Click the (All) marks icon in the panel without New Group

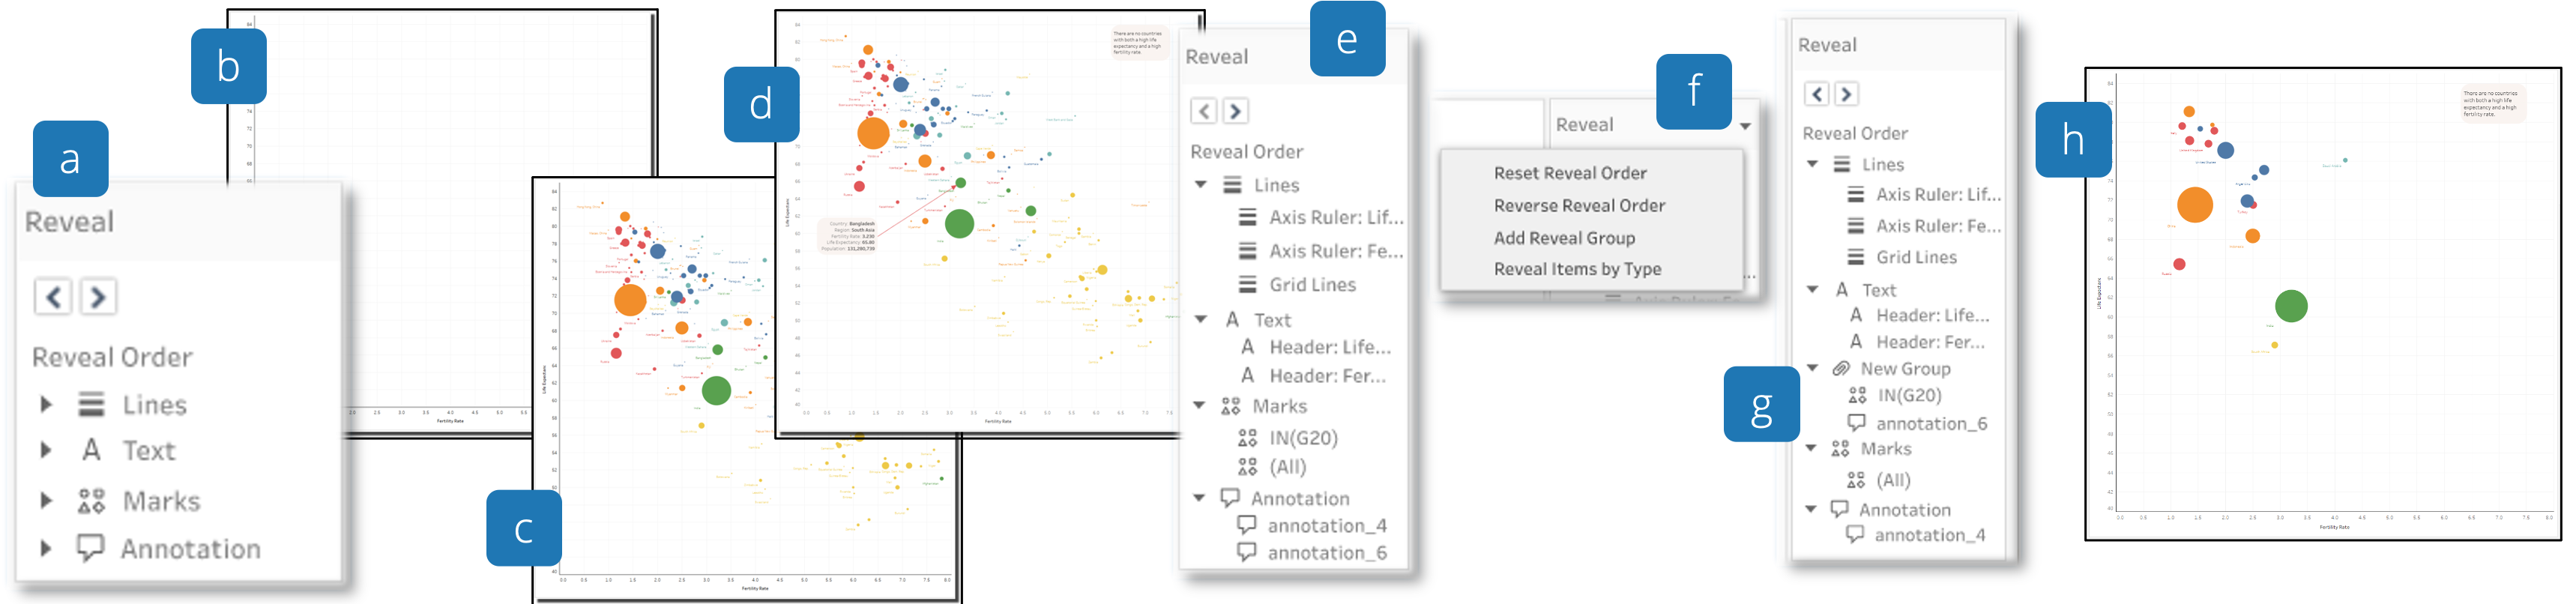[x=1247, y=467]
